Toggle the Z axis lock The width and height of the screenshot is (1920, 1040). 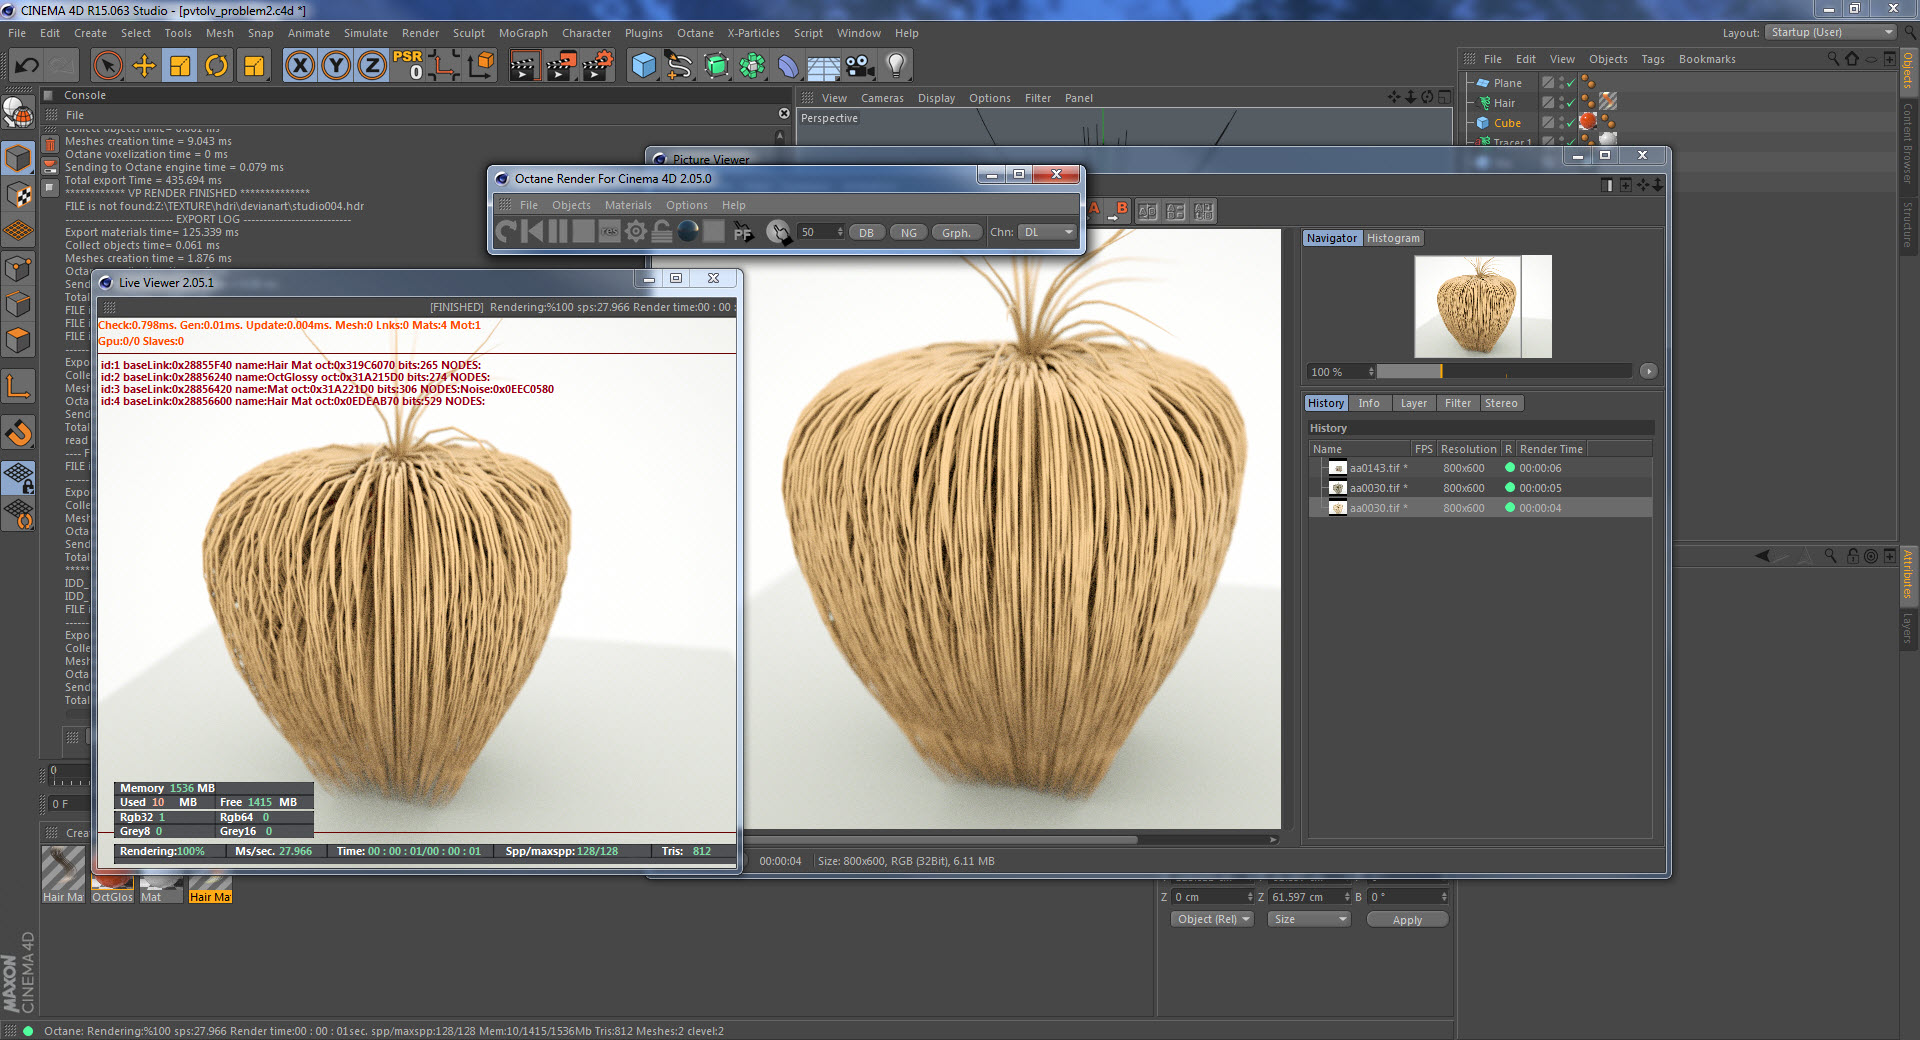[371, 66]
